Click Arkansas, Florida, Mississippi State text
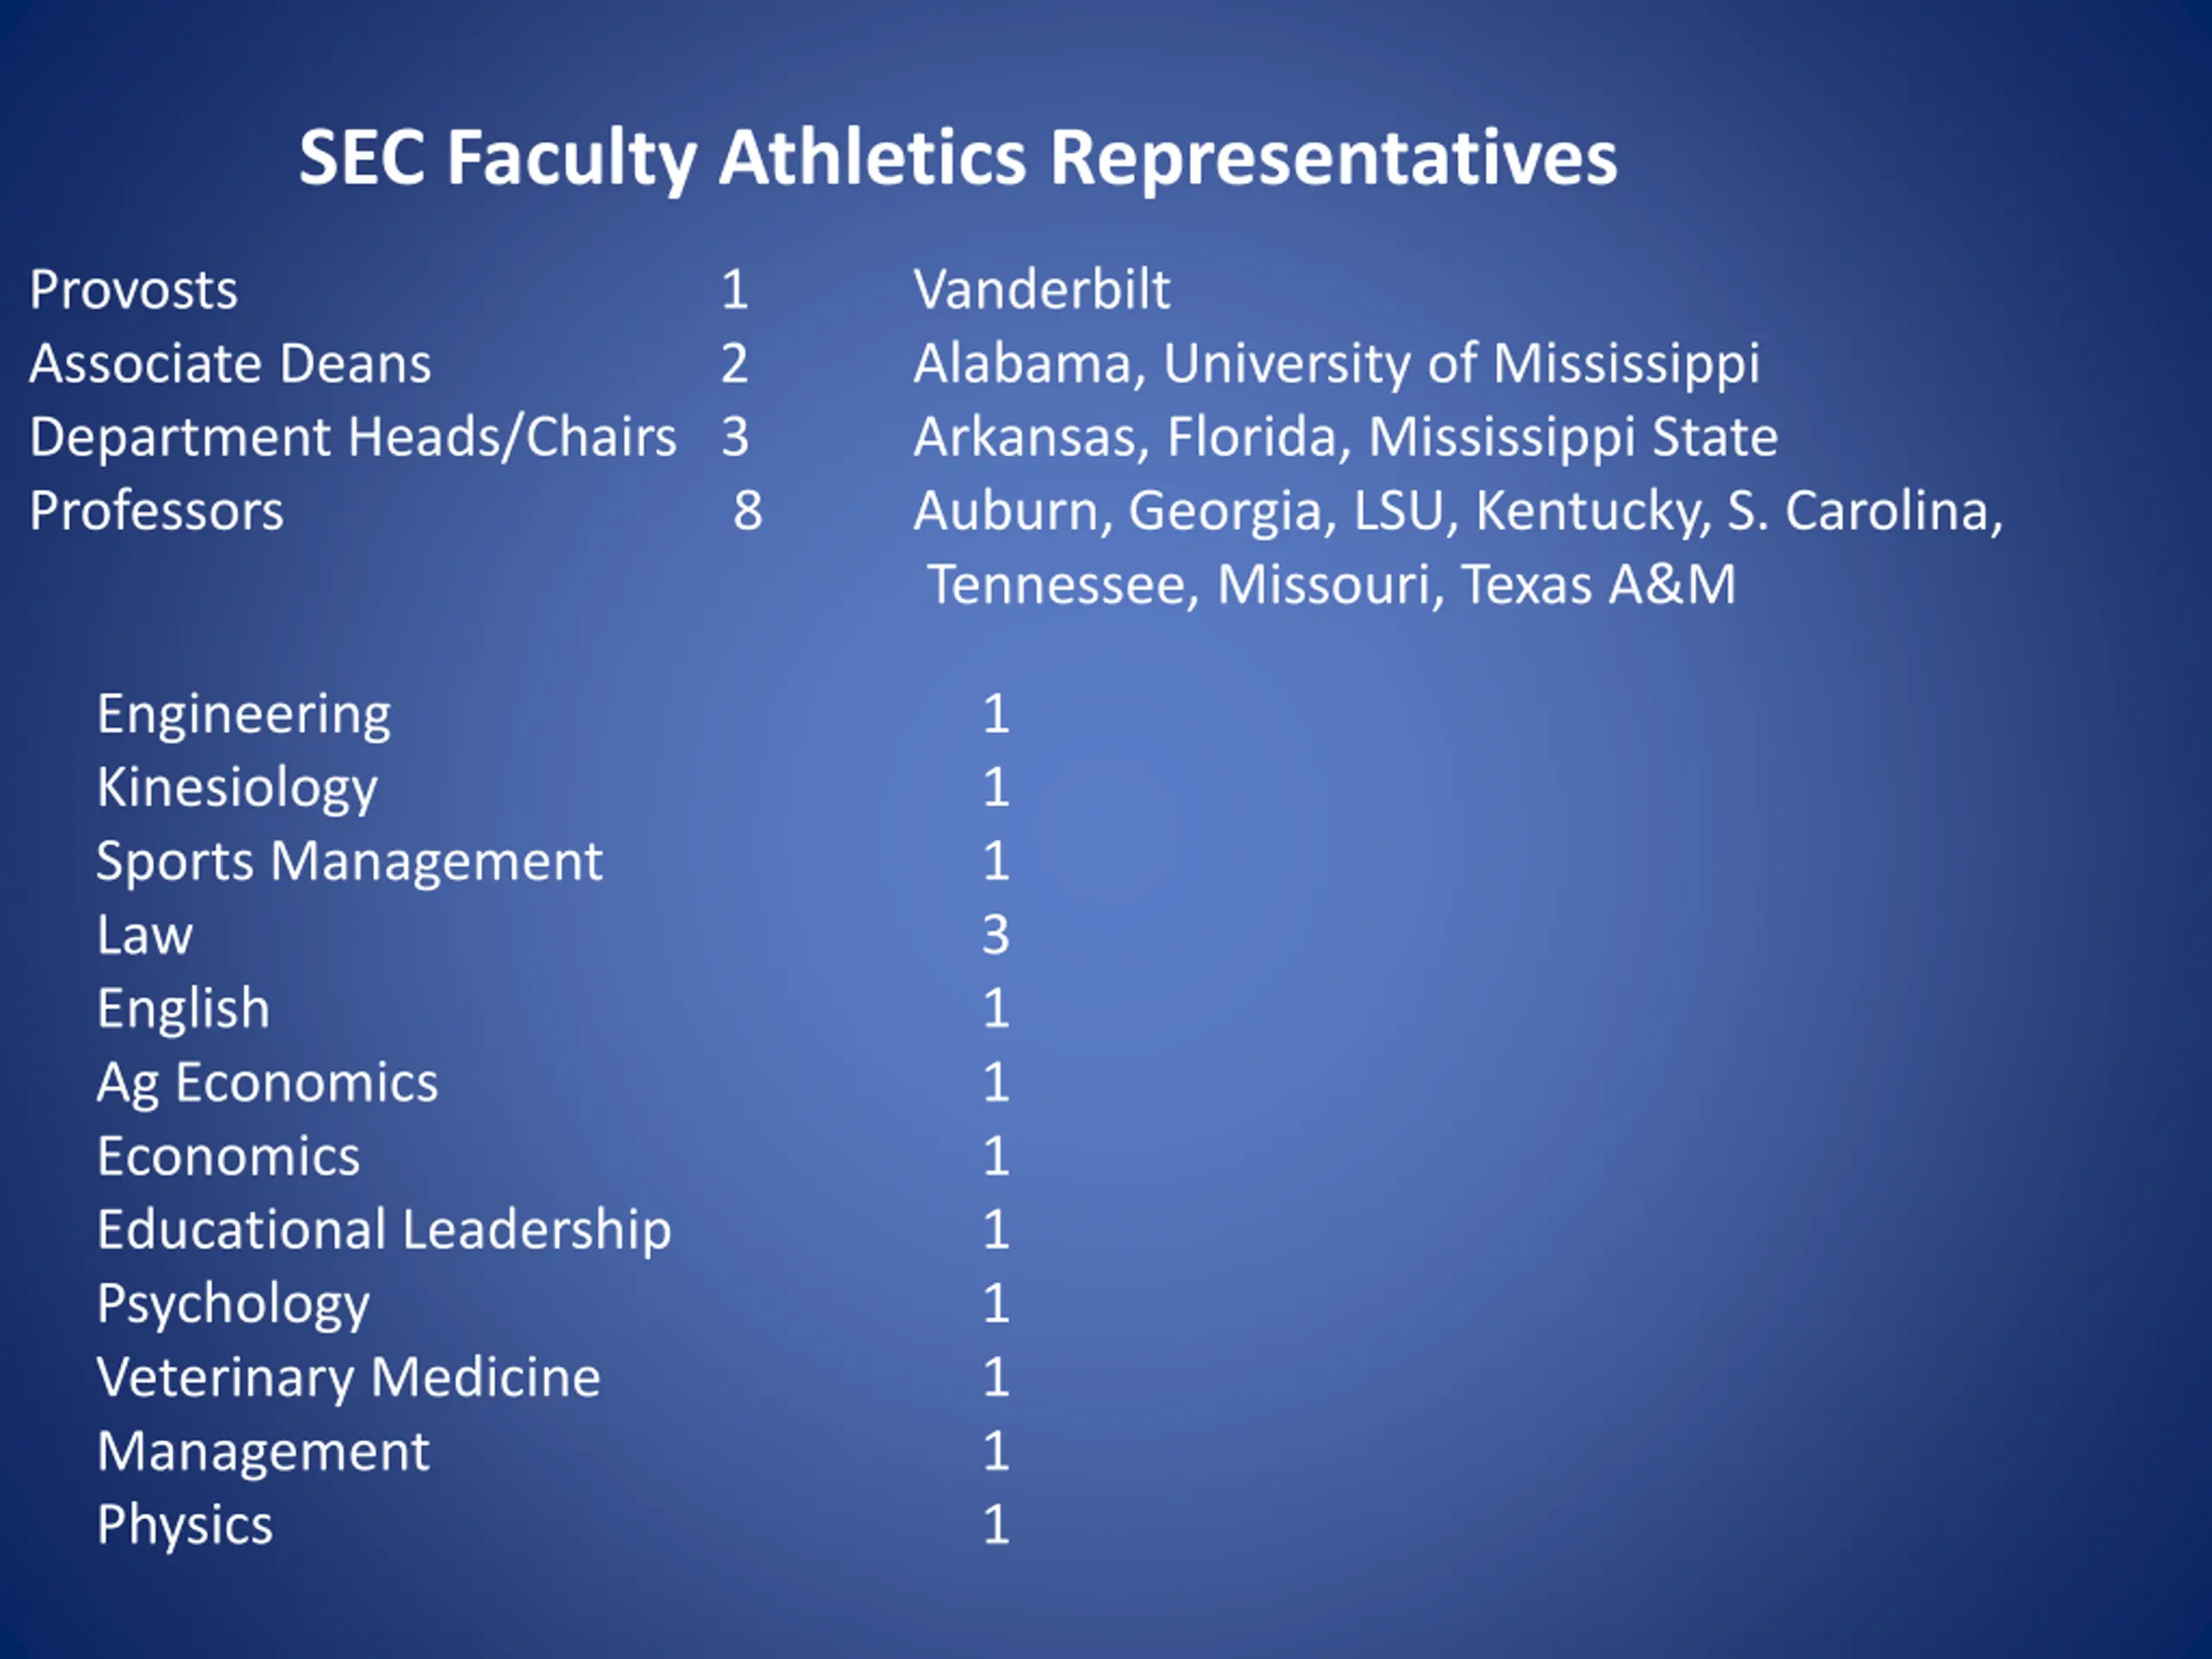This screenshot has height=1659, width=2212. coord(1345,438)
